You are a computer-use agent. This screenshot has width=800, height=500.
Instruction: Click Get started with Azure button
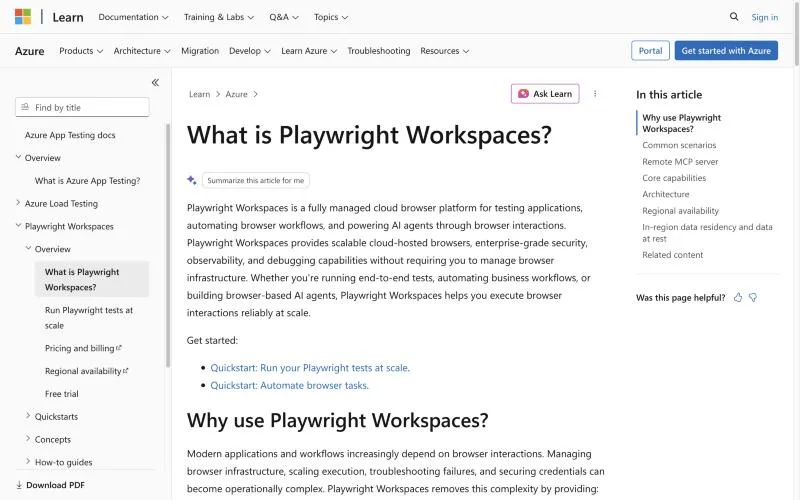726,51
